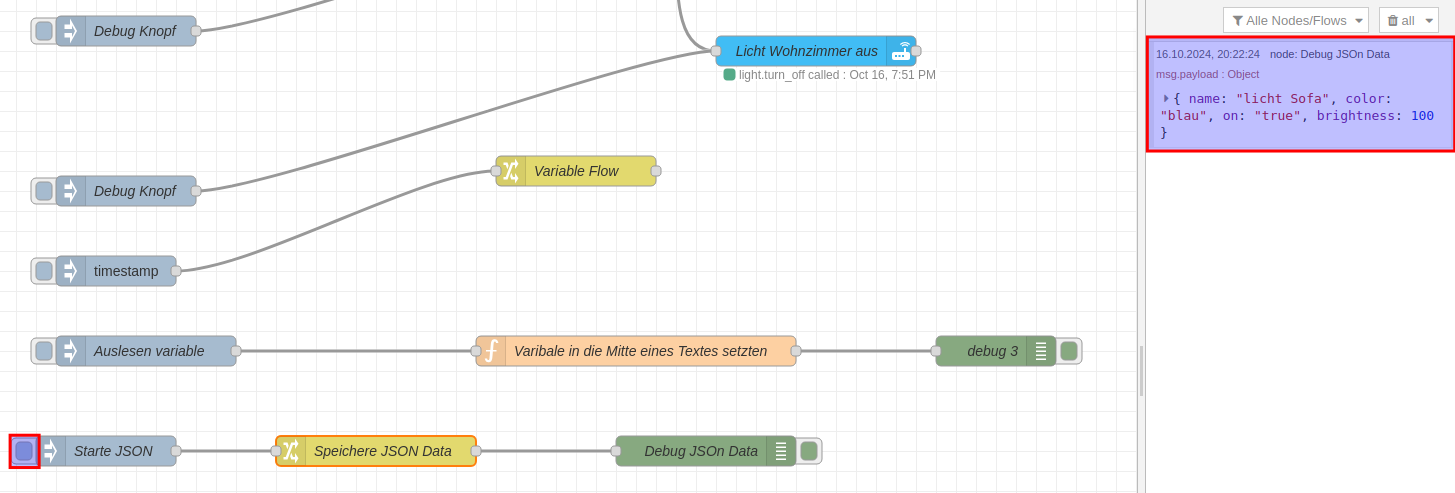Trigger the Starte JSON inject button
This screenshot has height=493, width=1455.
click(24, 451)
